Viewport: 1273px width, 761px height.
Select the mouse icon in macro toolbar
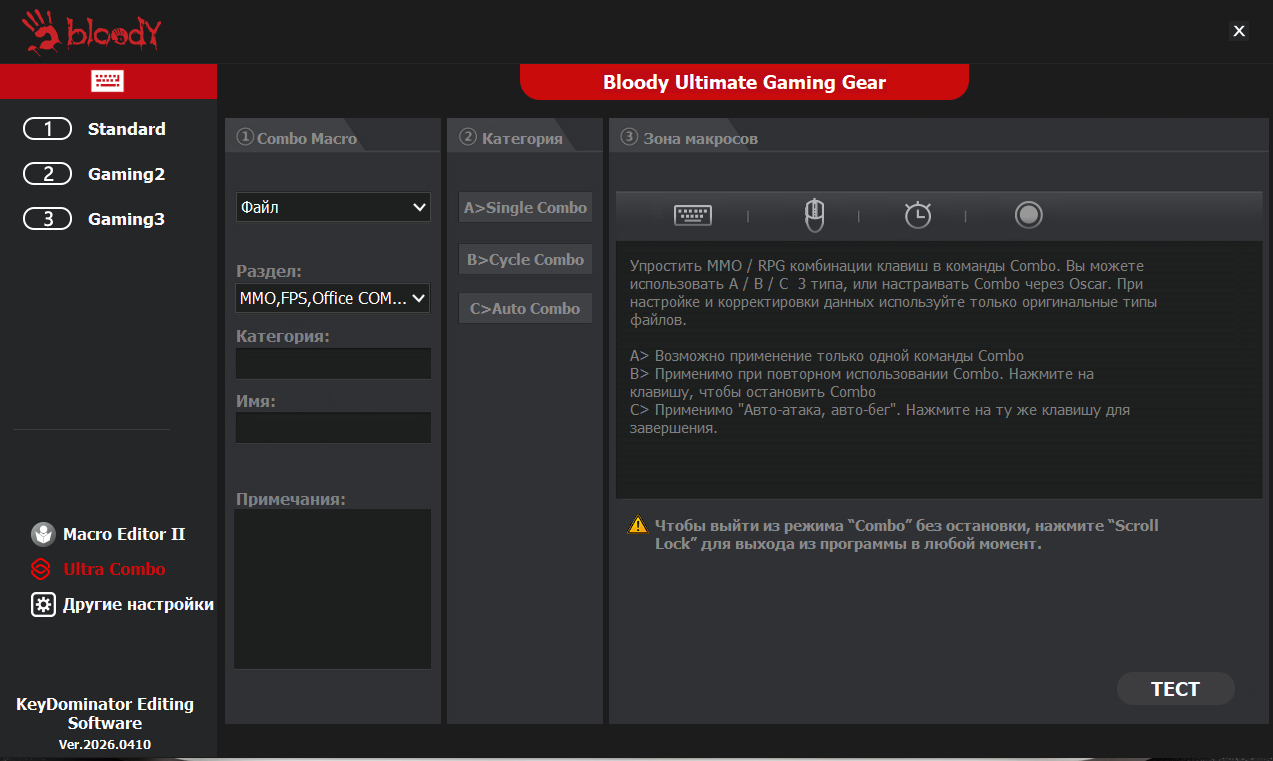[x=815, y=215]
